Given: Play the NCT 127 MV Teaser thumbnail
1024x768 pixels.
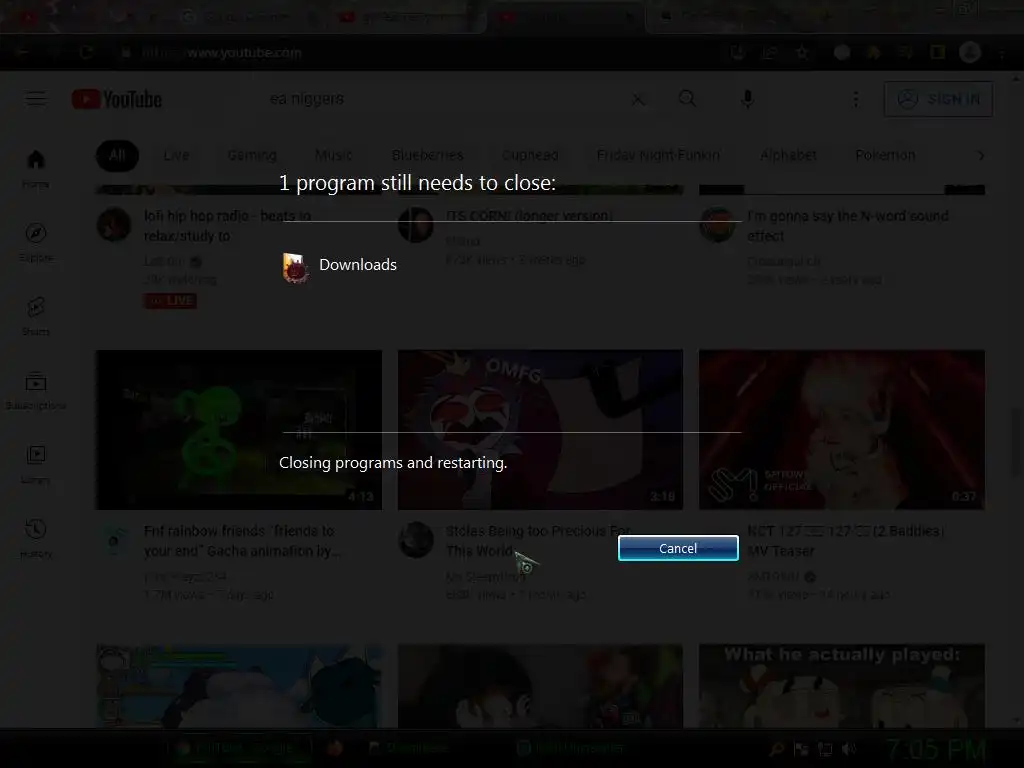Looking at the screenshot, I should coord(842,430).
